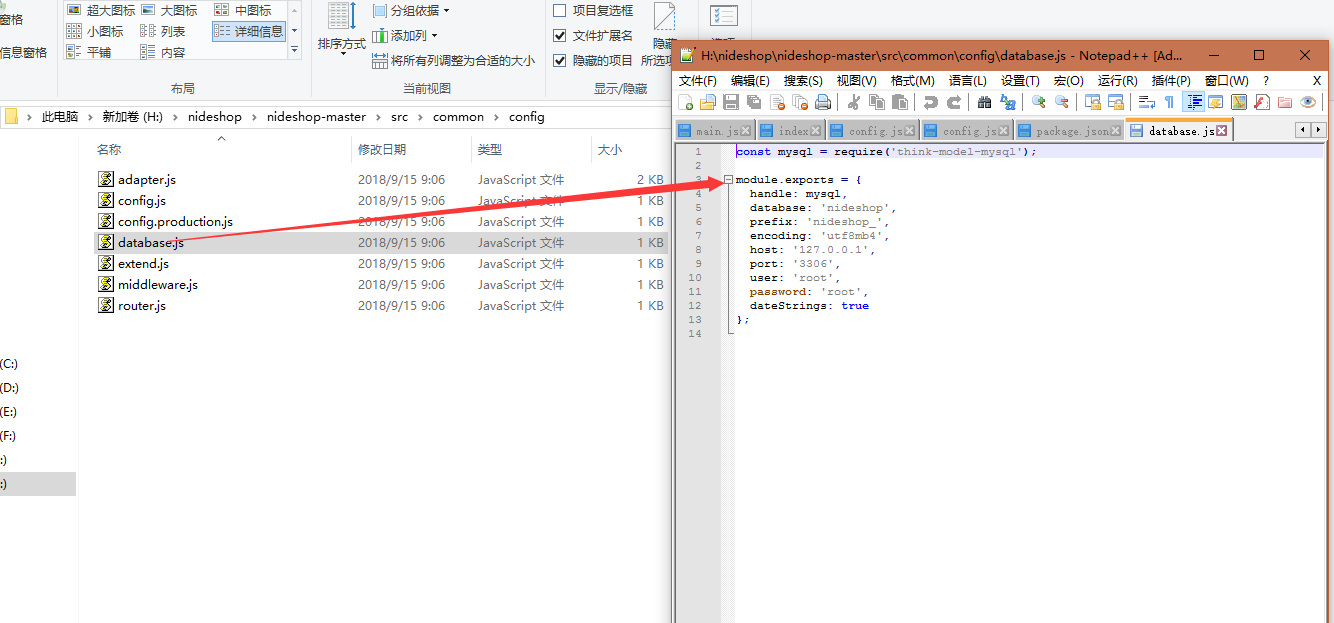Uncheck the 文件扩展名 checkbox
This screenshot has width=1334, height=623.
tap(560, 35)
